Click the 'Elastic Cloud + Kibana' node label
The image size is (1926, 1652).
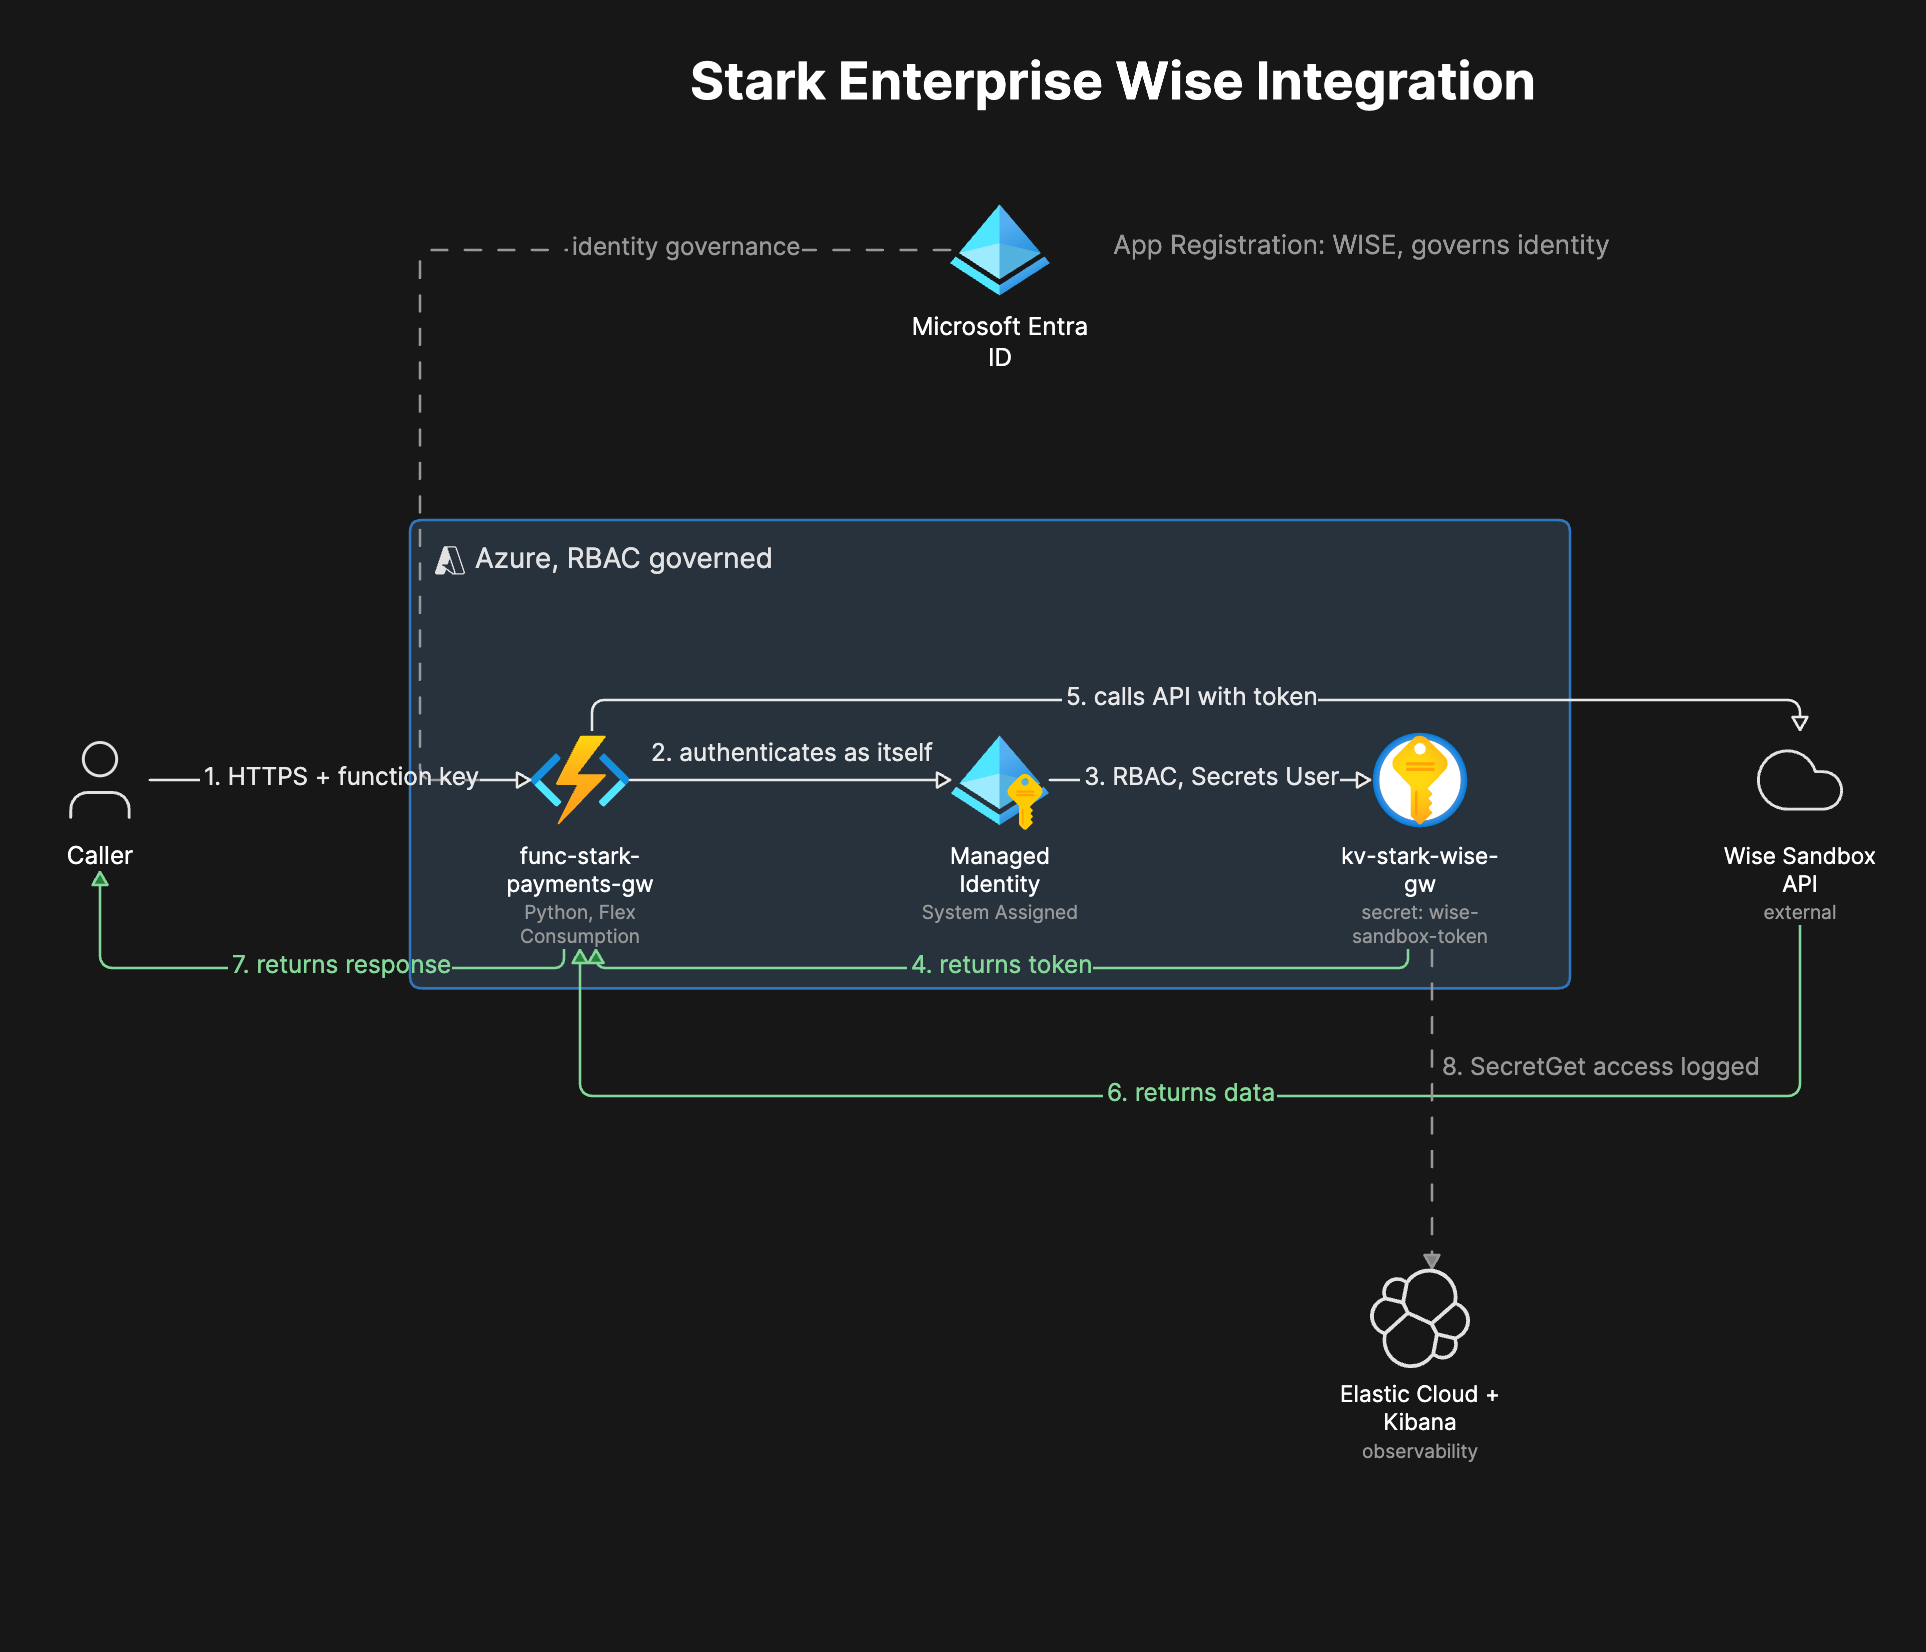point(1420,1408)
